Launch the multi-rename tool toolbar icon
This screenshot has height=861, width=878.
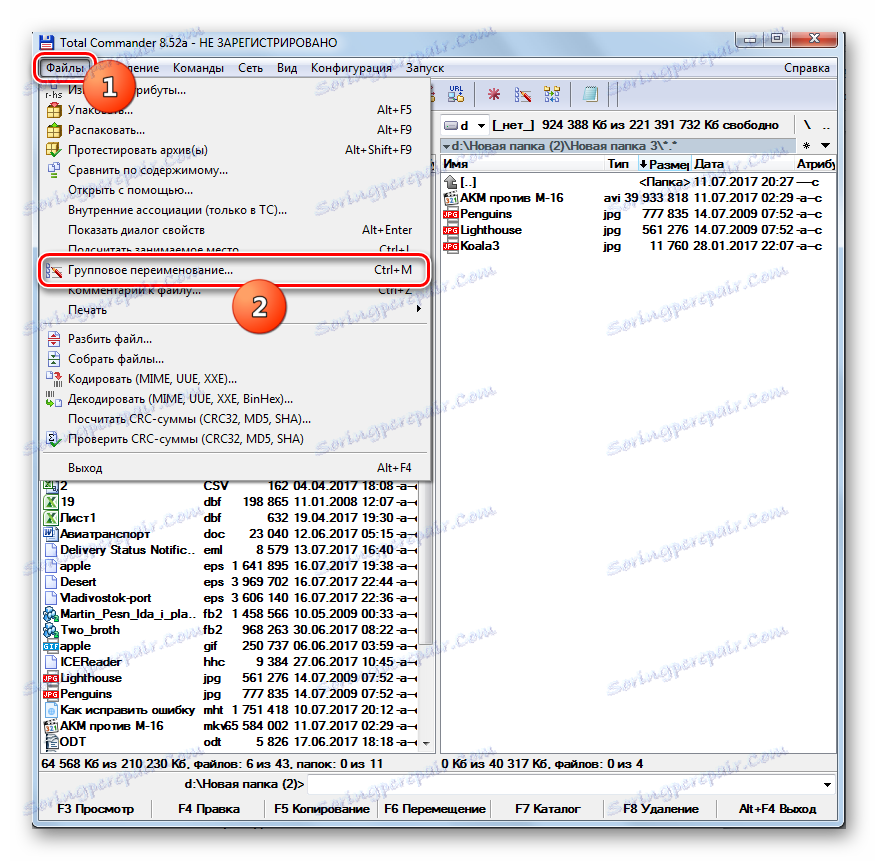point(523,95)
